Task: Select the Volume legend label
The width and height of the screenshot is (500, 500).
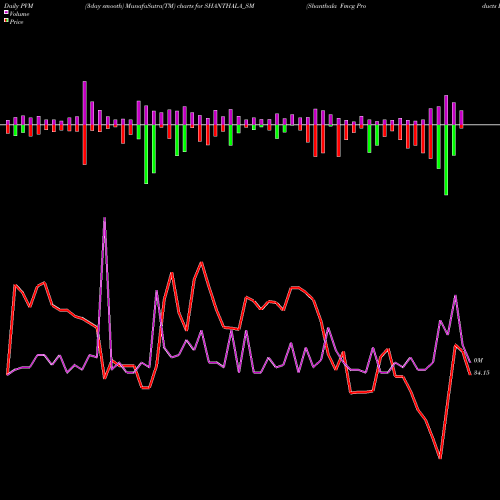Action: [19, 14]
